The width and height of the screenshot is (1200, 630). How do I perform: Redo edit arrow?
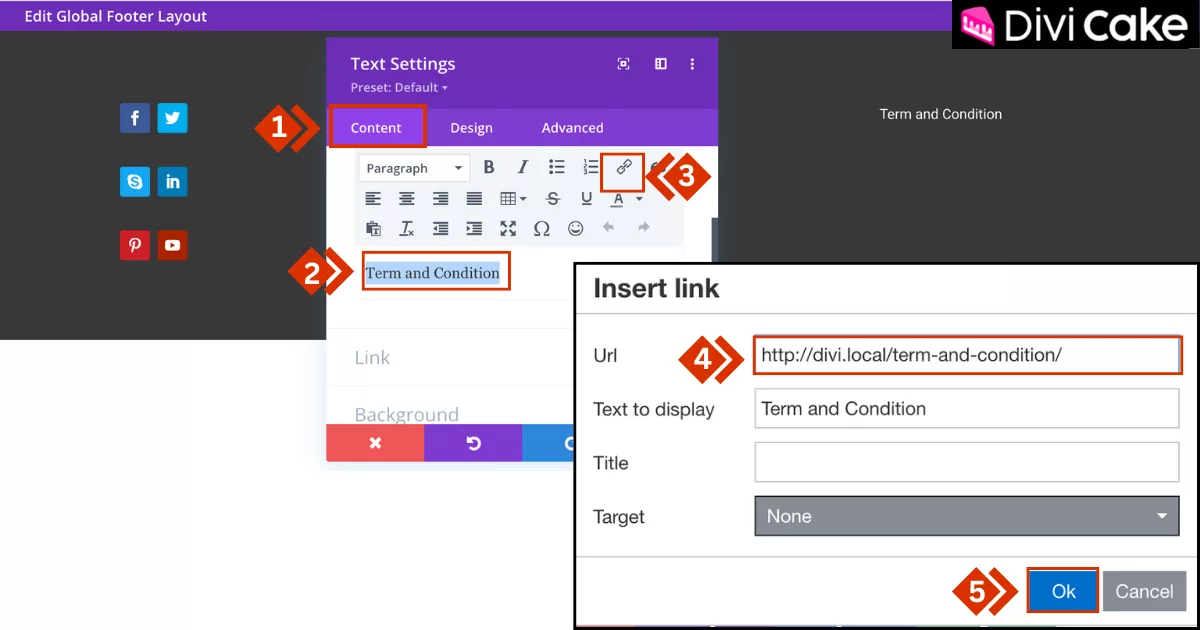coord(643,228)
